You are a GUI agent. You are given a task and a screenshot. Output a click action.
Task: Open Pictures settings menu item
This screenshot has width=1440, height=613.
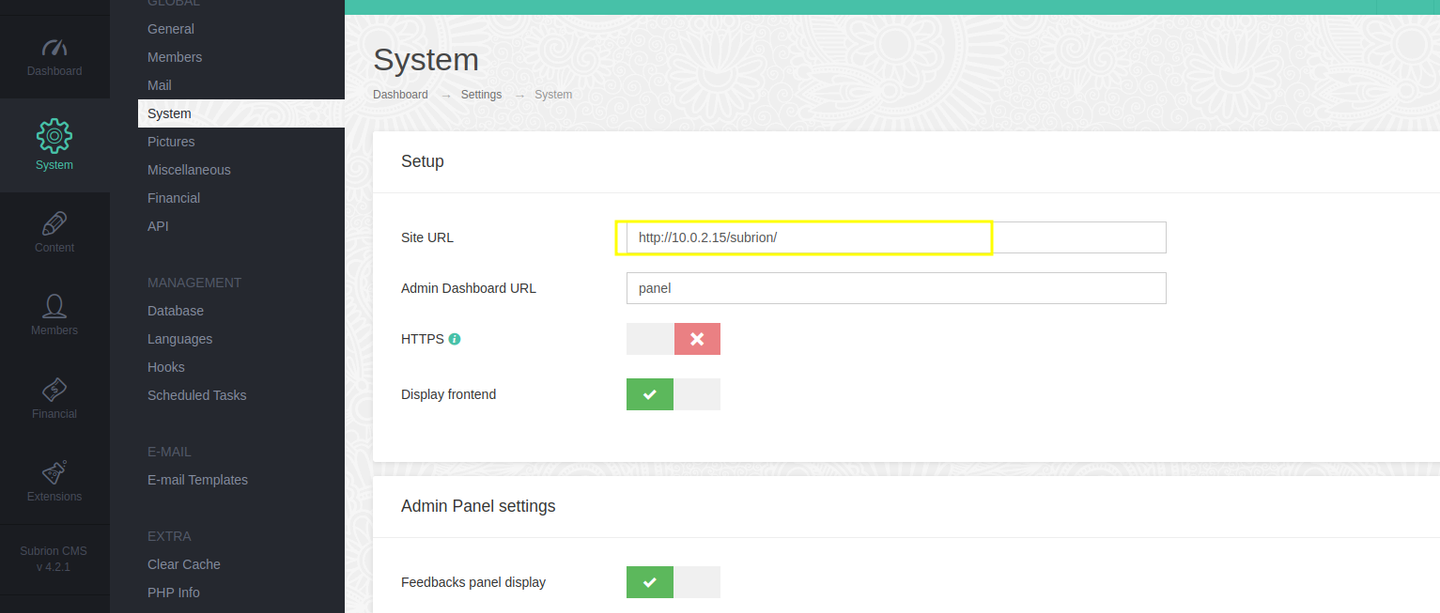171,142
